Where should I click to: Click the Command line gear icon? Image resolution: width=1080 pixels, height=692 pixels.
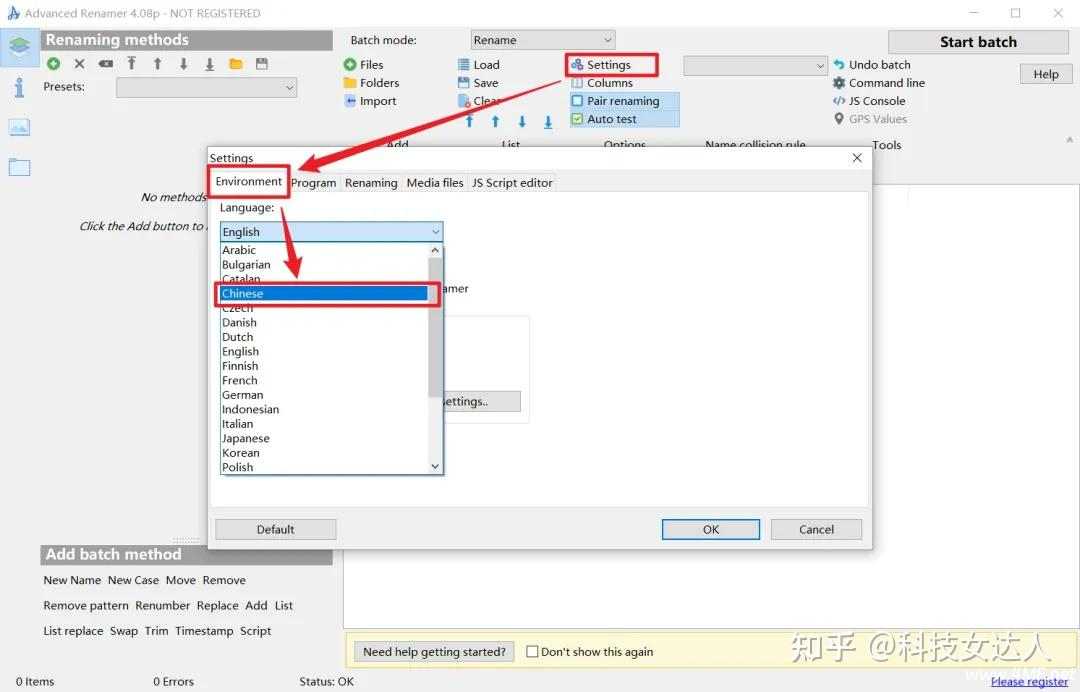(839, 83)
